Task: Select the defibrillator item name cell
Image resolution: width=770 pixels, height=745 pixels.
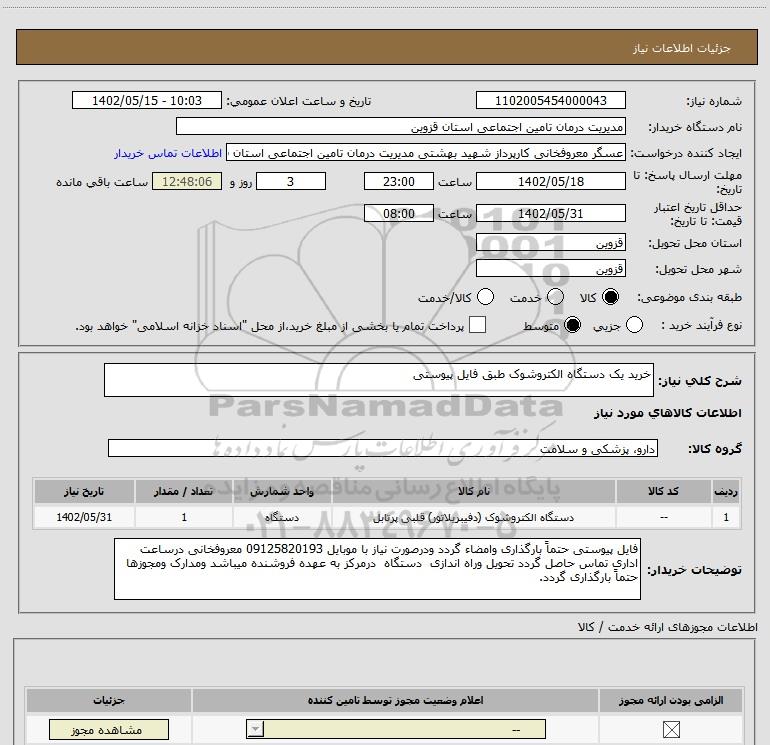Action: pyautogui.click(x=474, y=517)
